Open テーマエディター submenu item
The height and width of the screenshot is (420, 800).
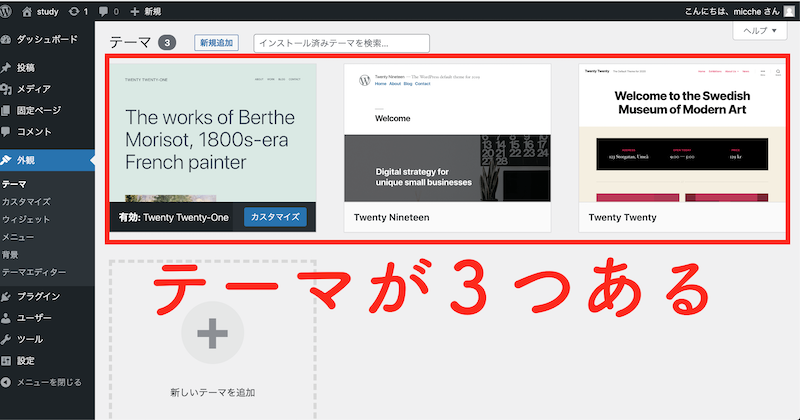pyautogui.click(x=34, y=273)
